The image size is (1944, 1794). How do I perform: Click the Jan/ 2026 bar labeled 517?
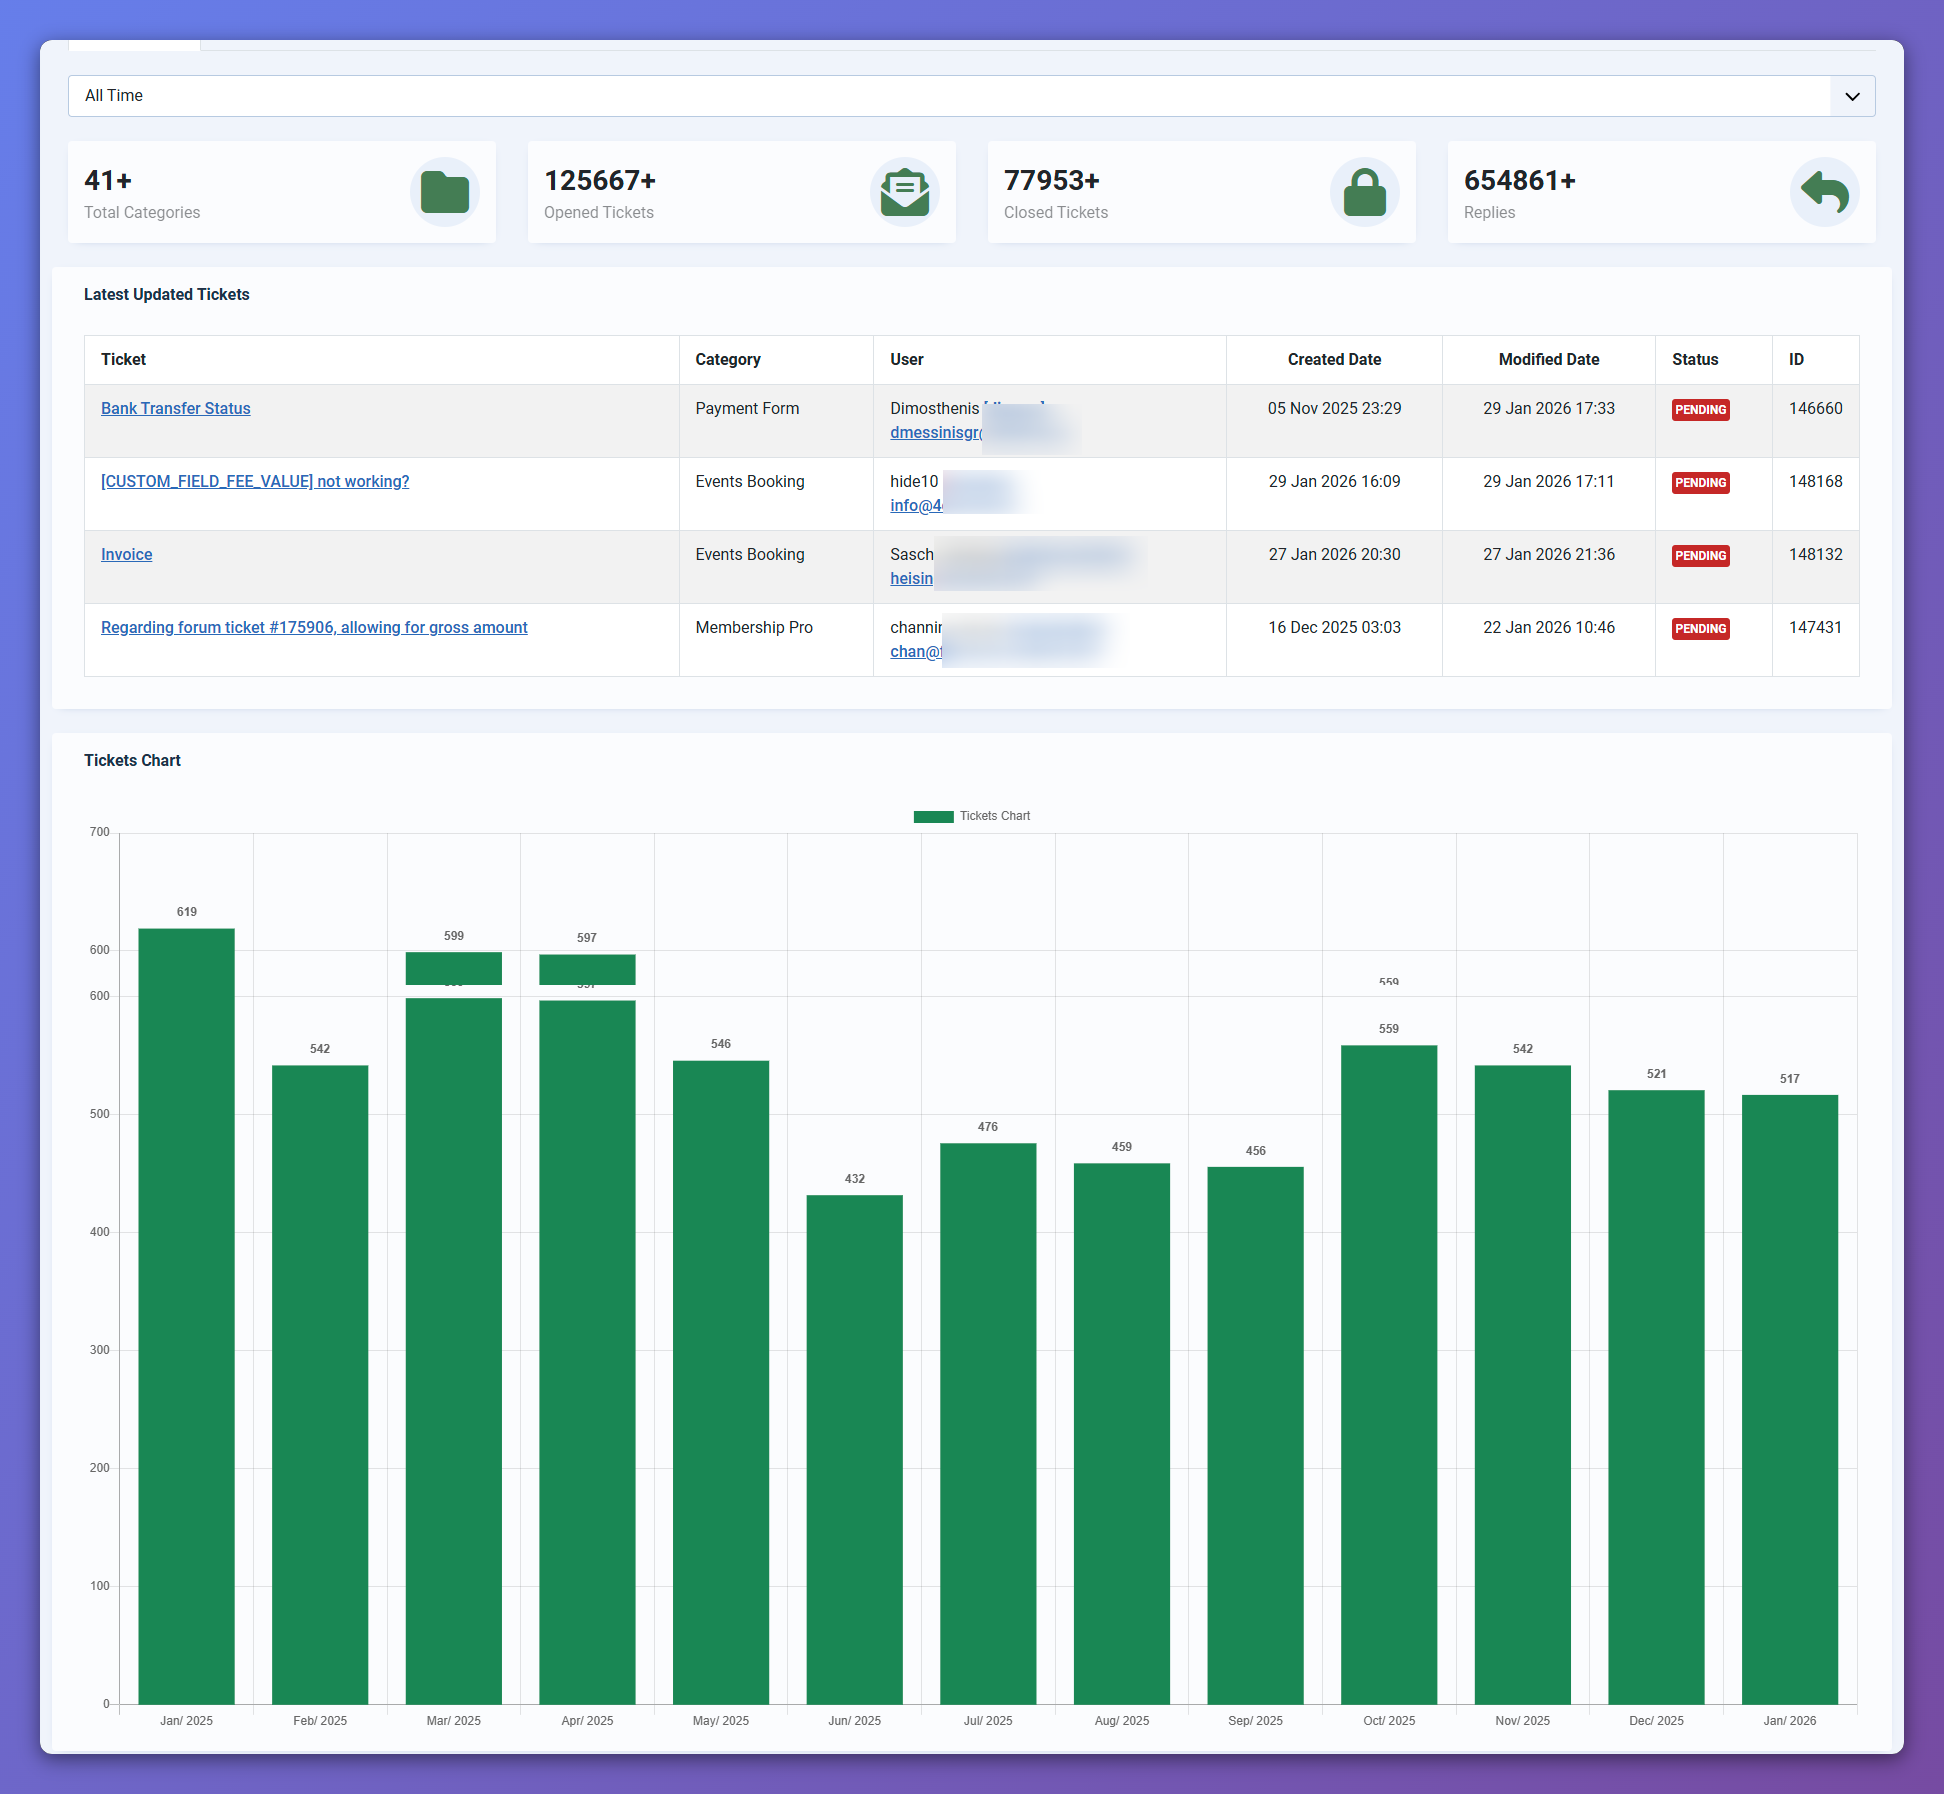pos(1789,1398)
